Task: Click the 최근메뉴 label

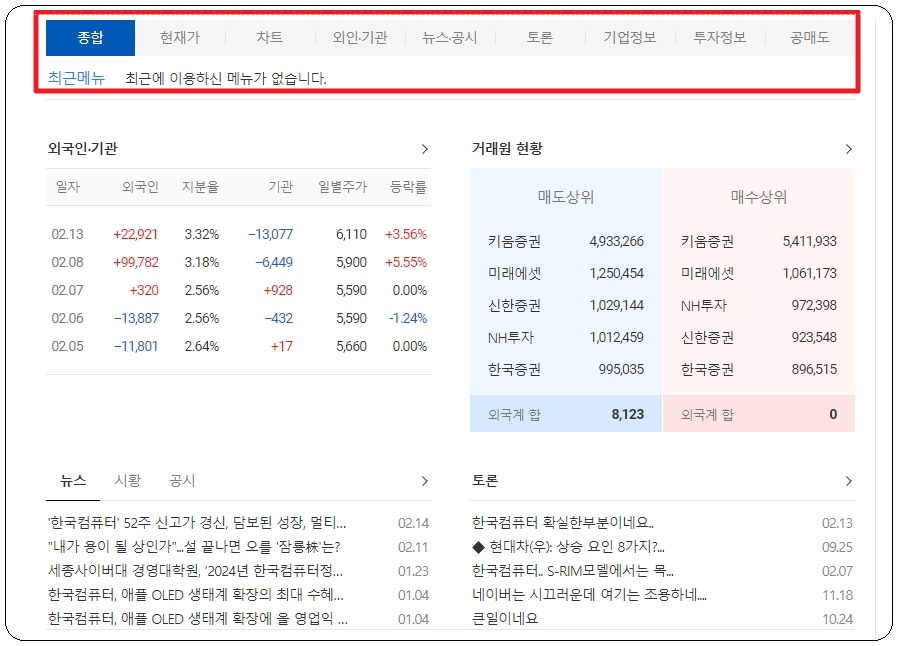Action: [77, 78]
